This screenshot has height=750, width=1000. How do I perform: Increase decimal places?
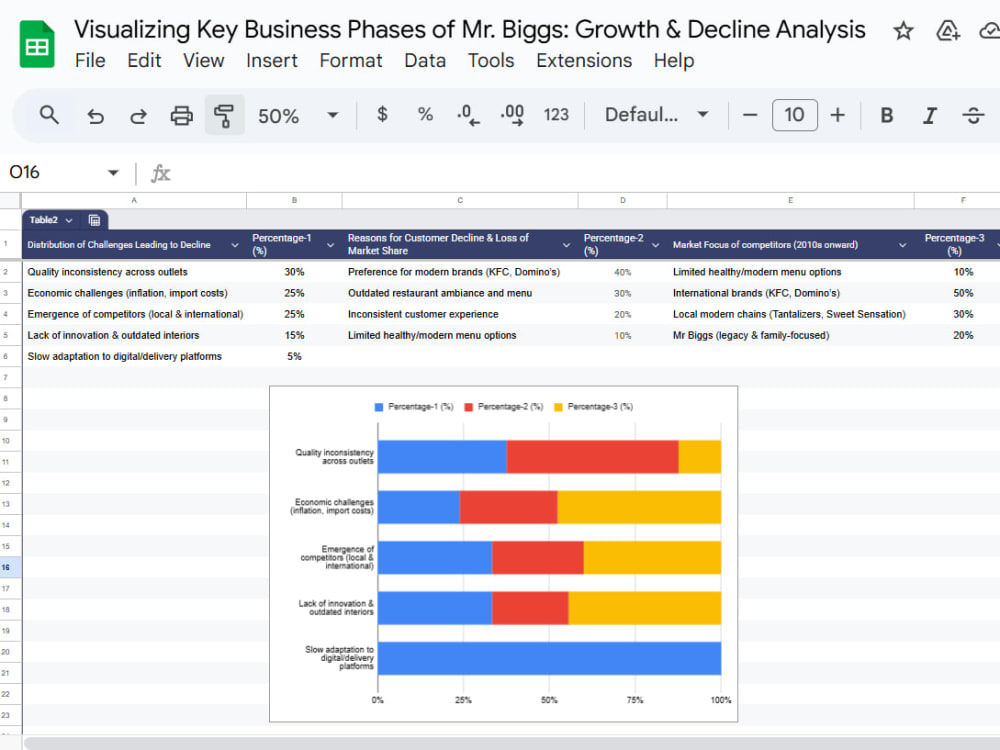(512, 115)
